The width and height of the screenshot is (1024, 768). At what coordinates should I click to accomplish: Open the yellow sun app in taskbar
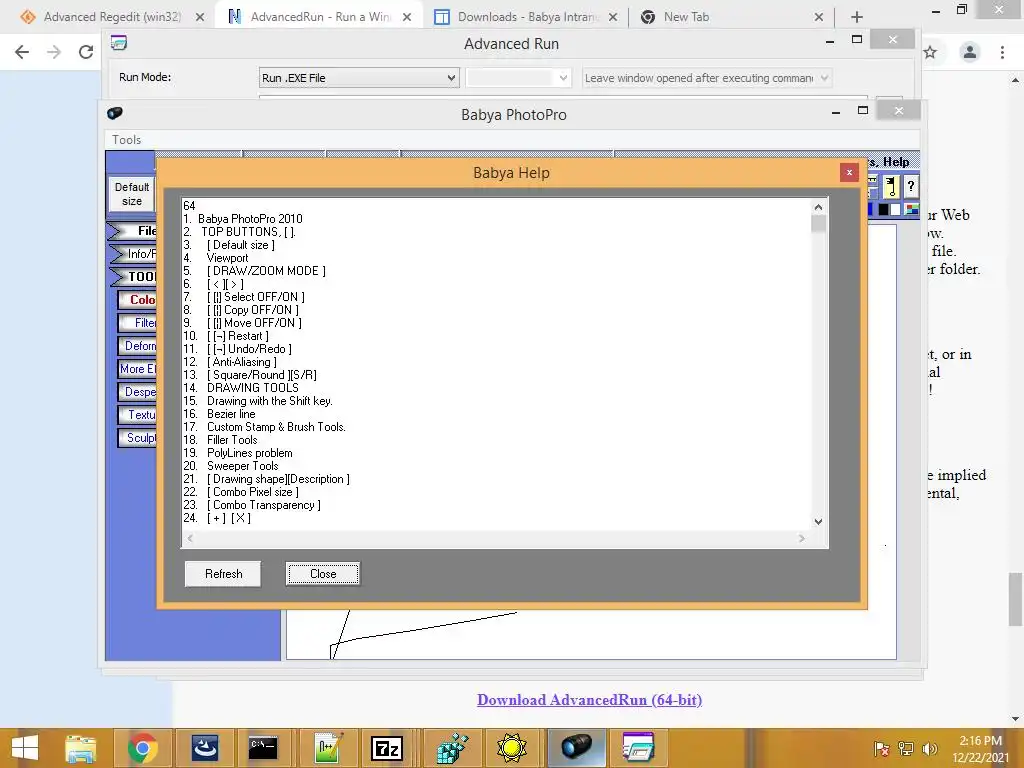point(511,748)
